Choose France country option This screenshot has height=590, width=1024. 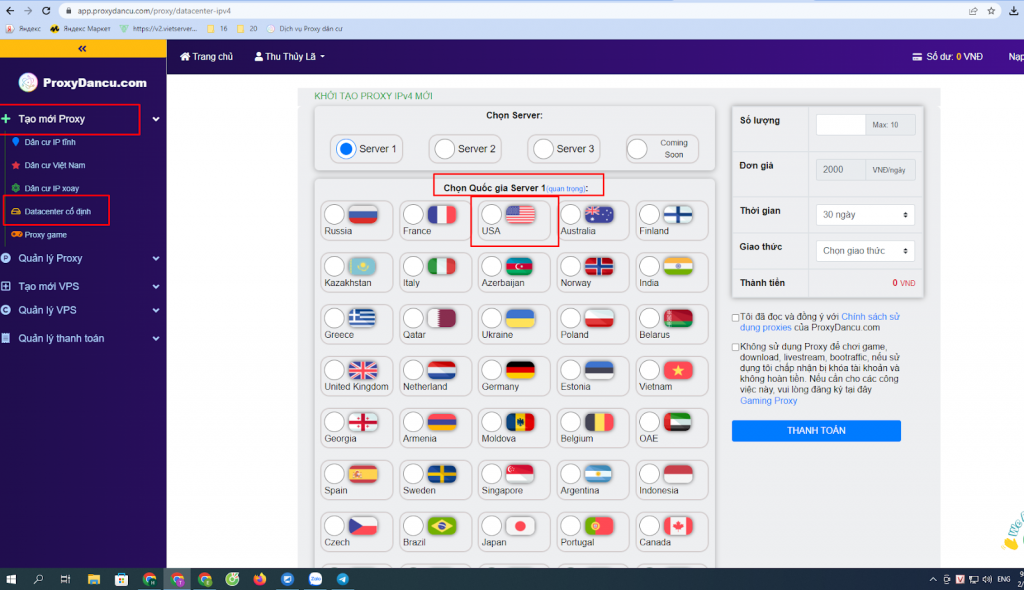tap(435, 220)
